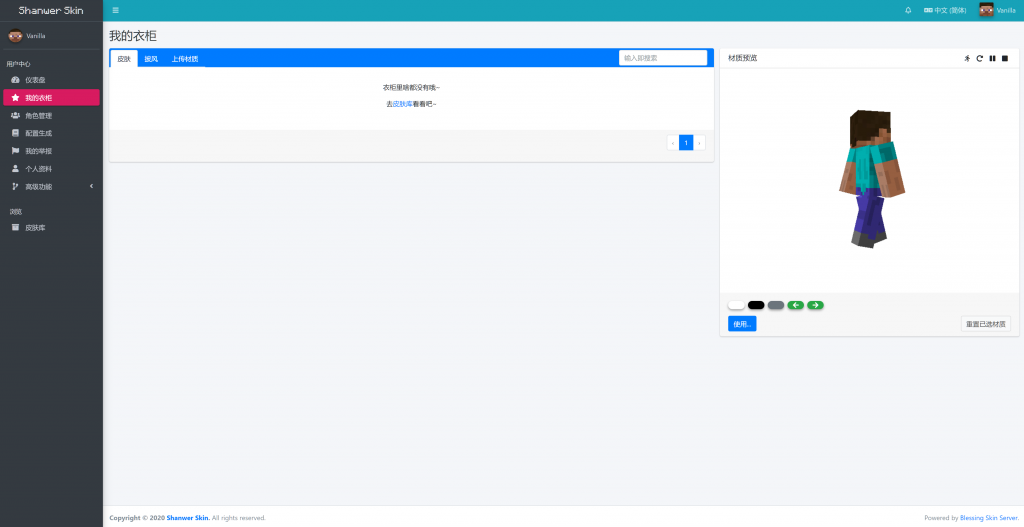Open the Vanilla user menu in the top bar

(x=997, y=10)
